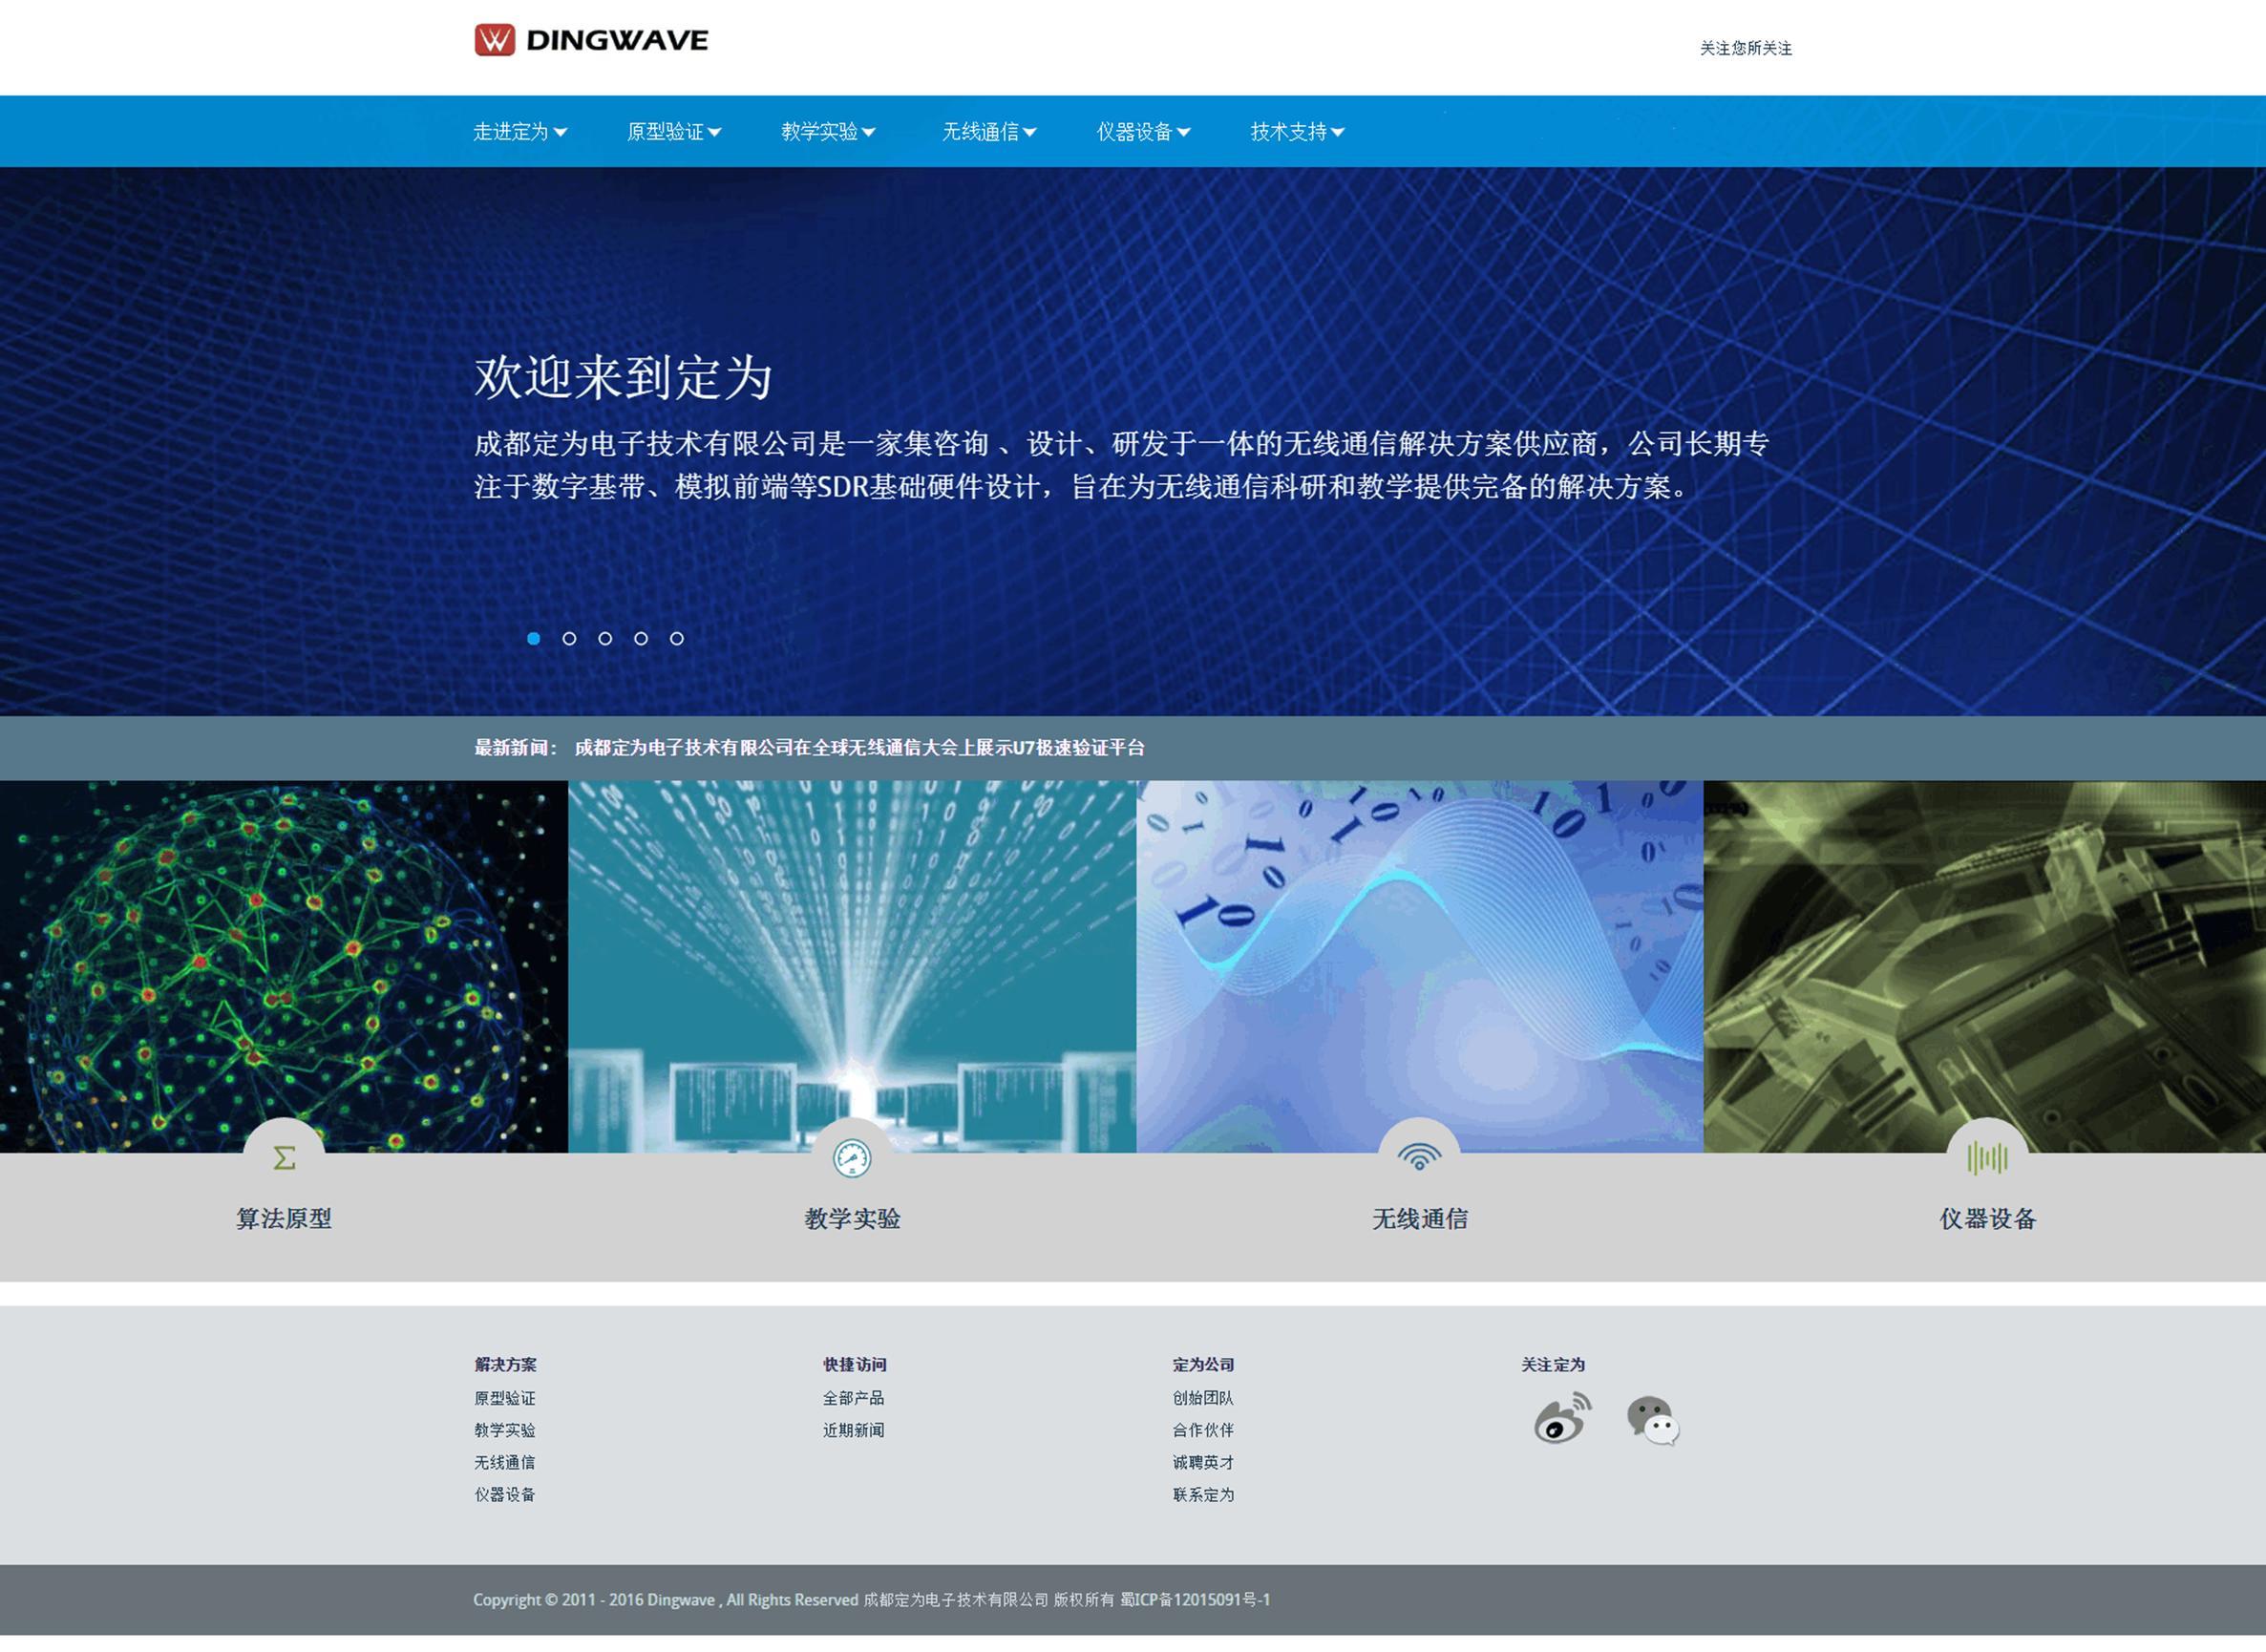Click the wifi signal icon above 无线通信
The image size is (2266, 1652).
1419,1158
